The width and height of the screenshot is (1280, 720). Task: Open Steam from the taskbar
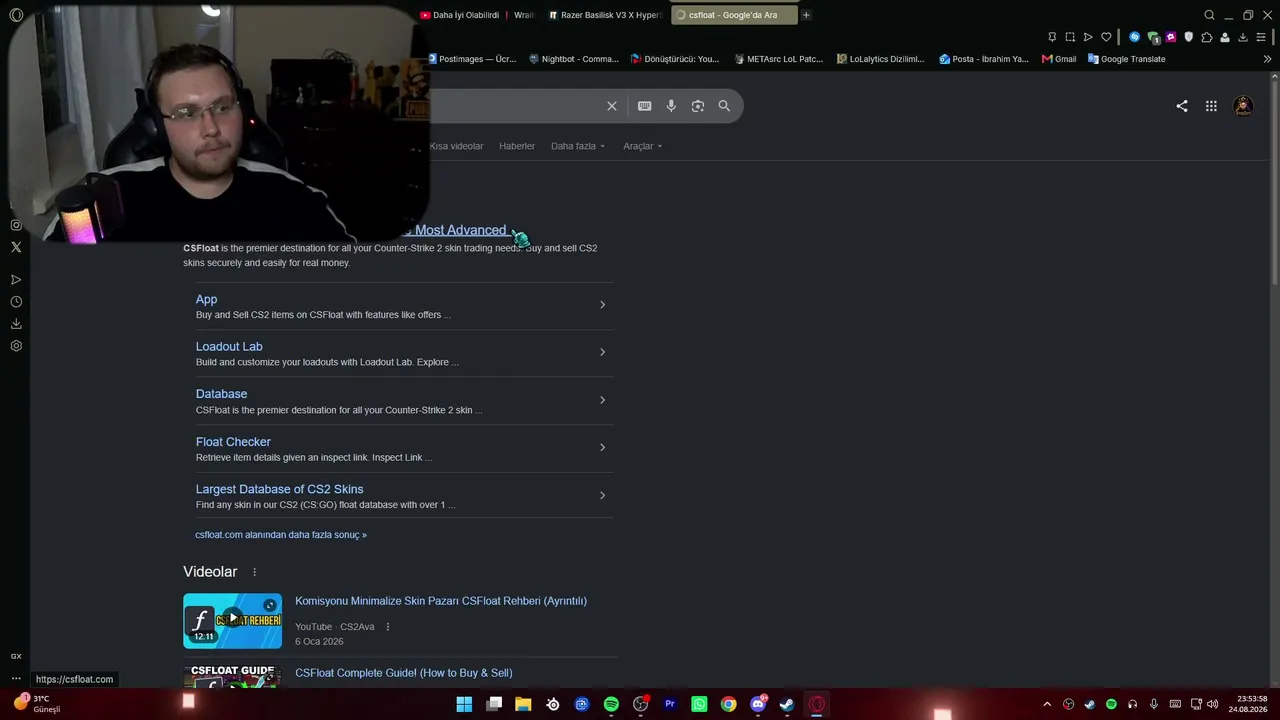(x=787, y=704)
